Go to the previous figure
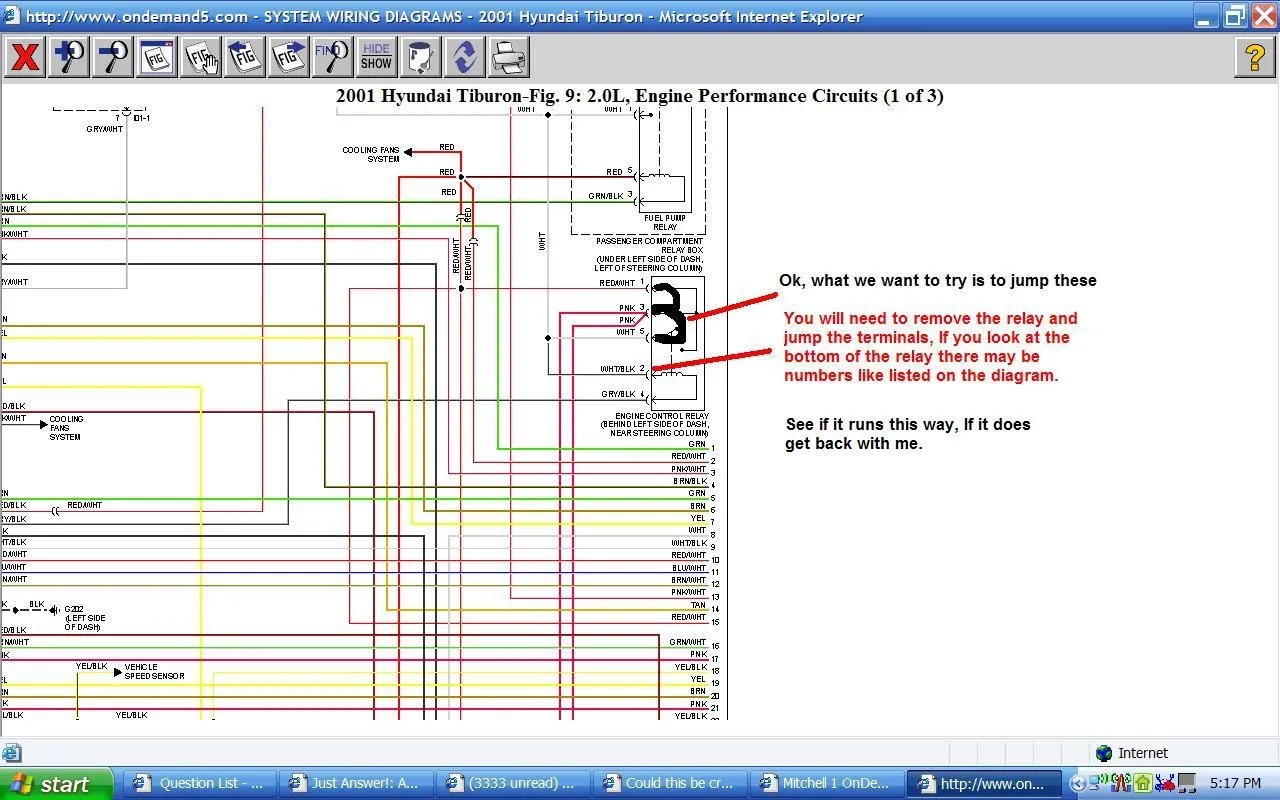 pyautogui.click(x=245, y=57)
